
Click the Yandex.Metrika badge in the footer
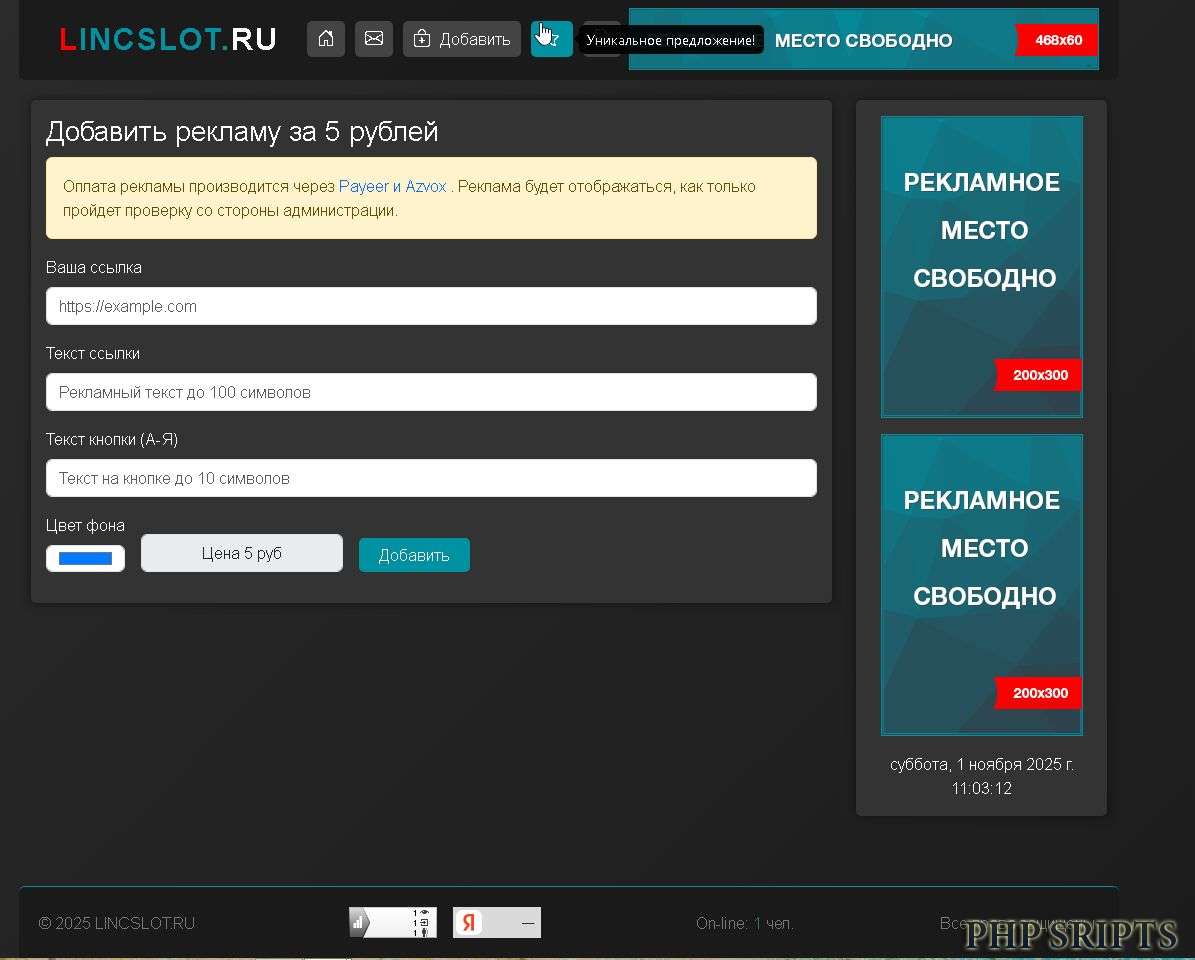(496, 922)
